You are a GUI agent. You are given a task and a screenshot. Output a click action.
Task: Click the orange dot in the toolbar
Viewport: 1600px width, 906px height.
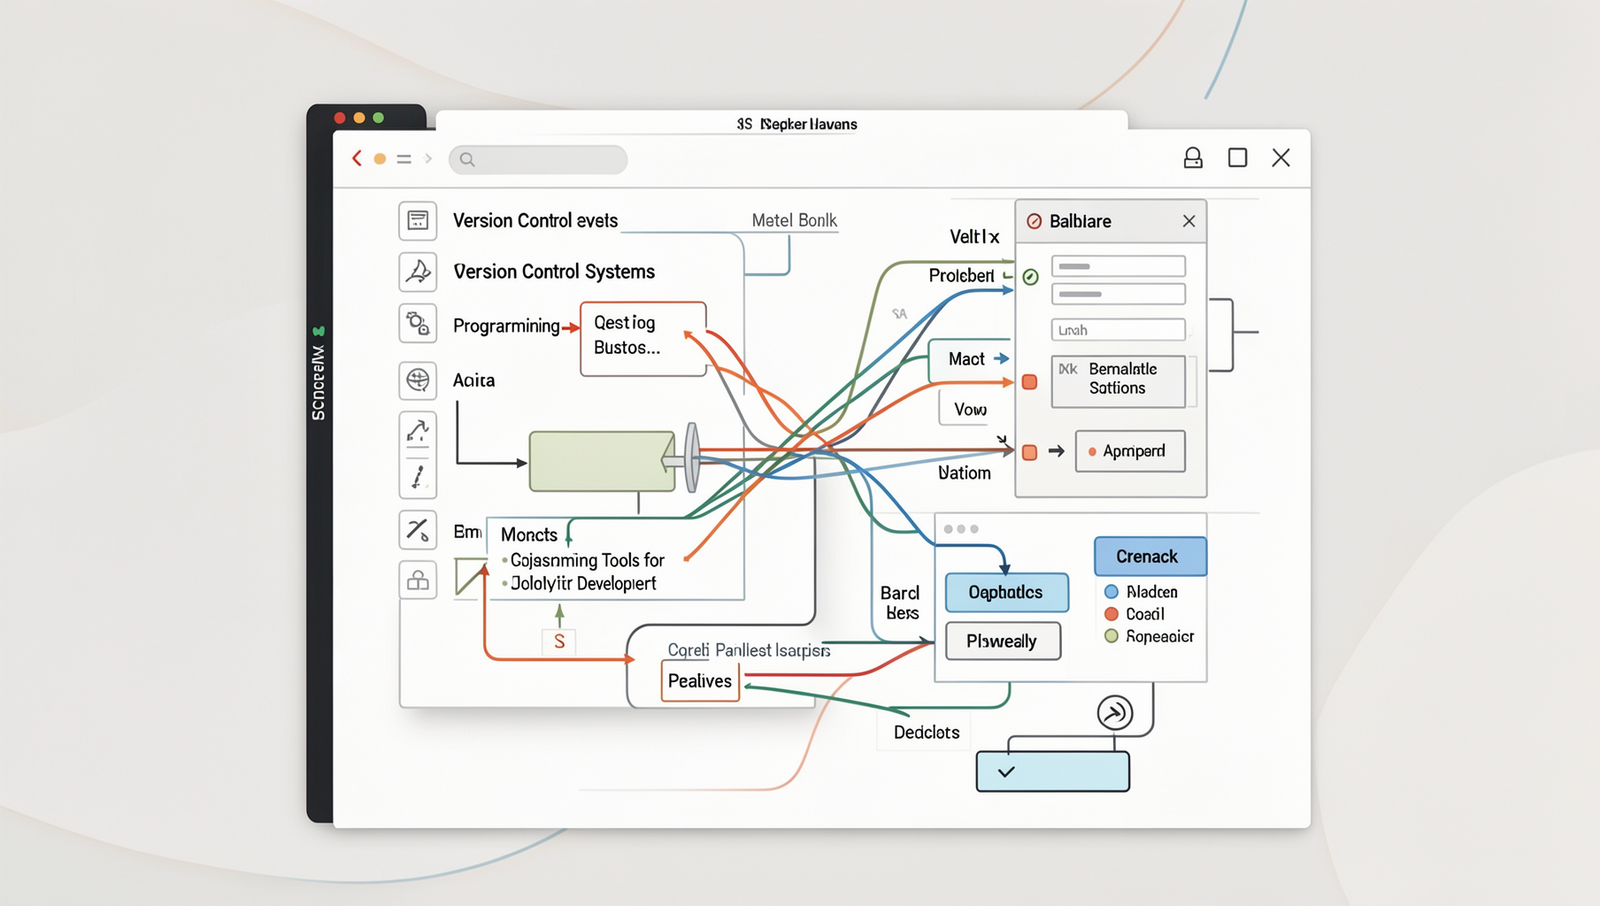coord(380,158)
